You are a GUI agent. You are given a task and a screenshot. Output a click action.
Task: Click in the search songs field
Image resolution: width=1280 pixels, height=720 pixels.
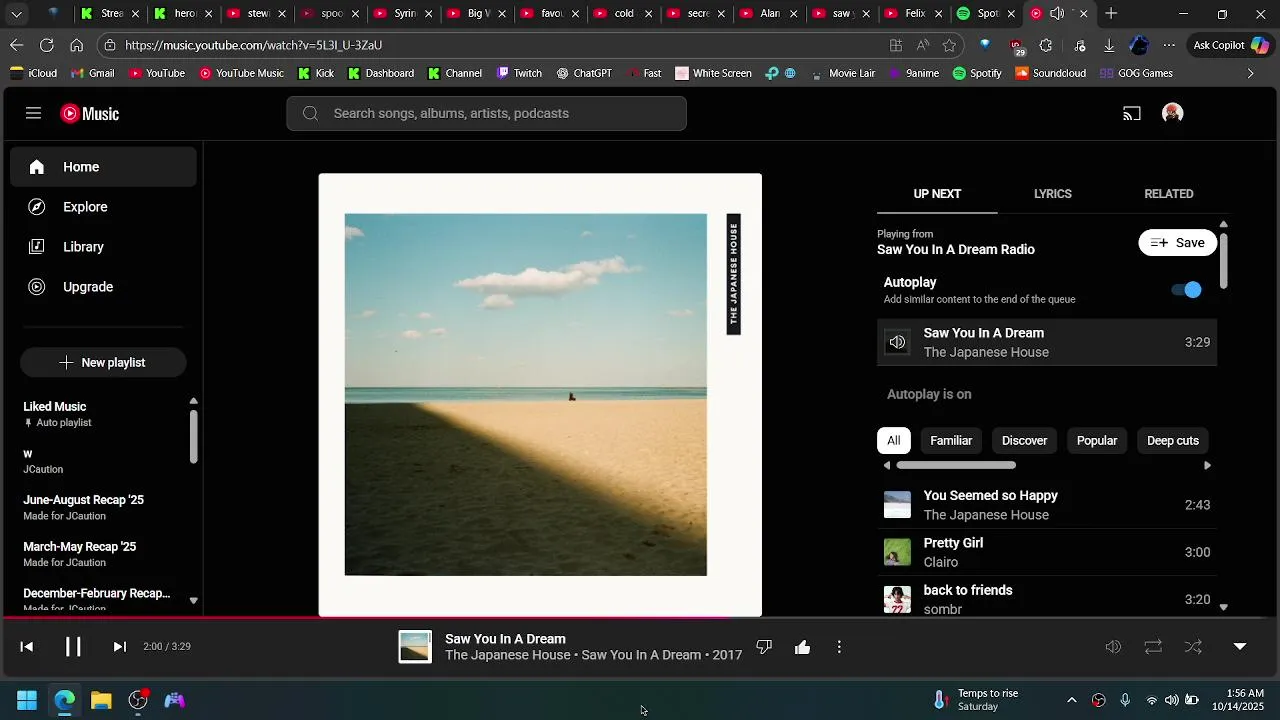tap(486, 114)
